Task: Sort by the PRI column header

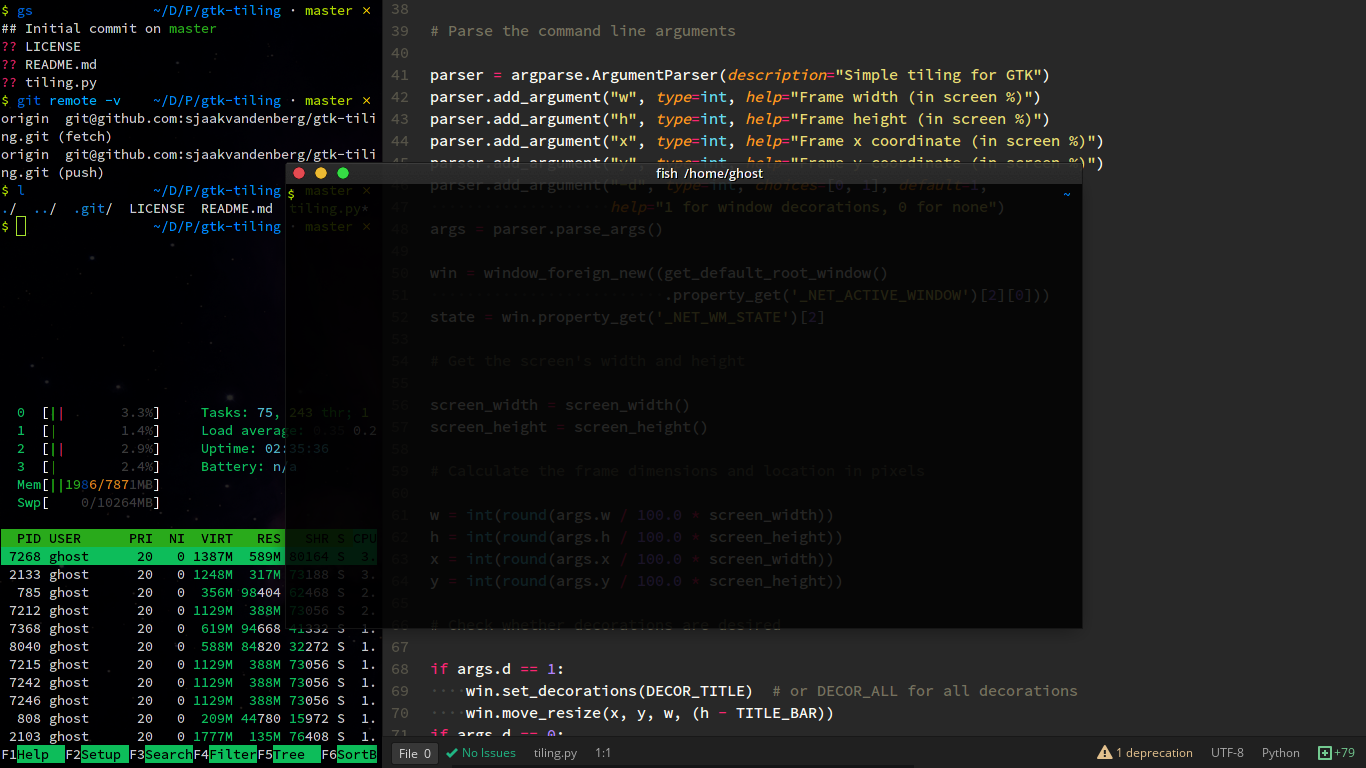Action: pos(141,539)
